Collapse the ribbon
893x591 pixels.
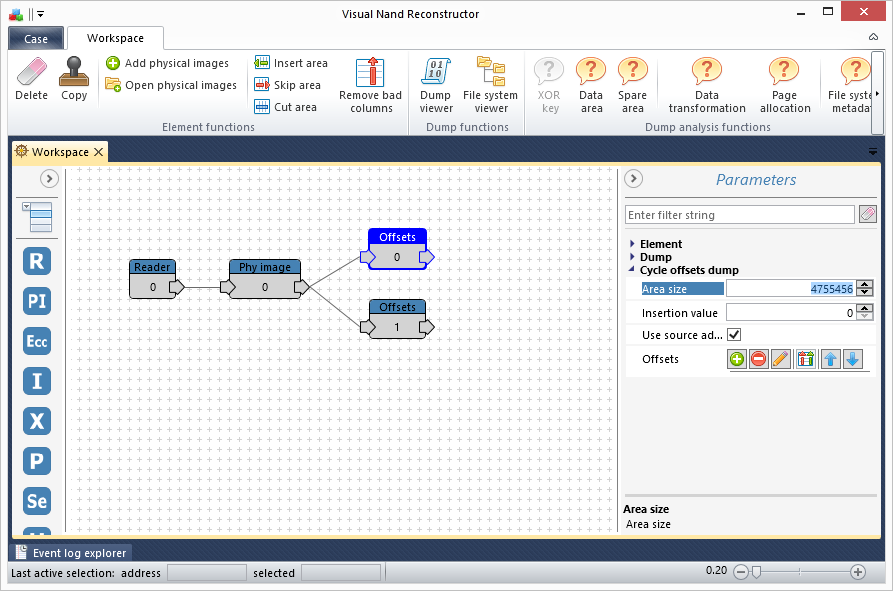point(873,37)
